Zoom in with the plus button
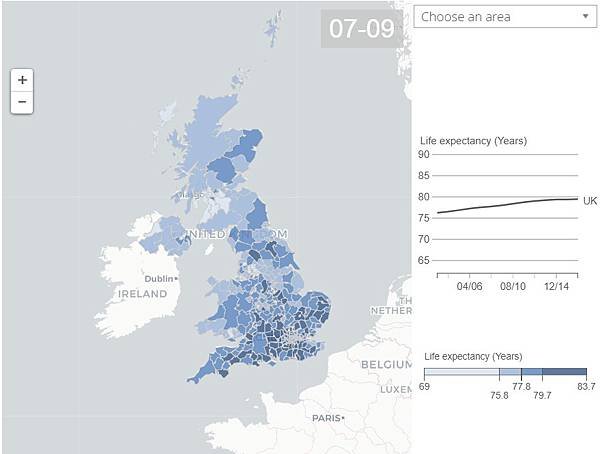The image size is (600, 454). (x=22, y=80)
